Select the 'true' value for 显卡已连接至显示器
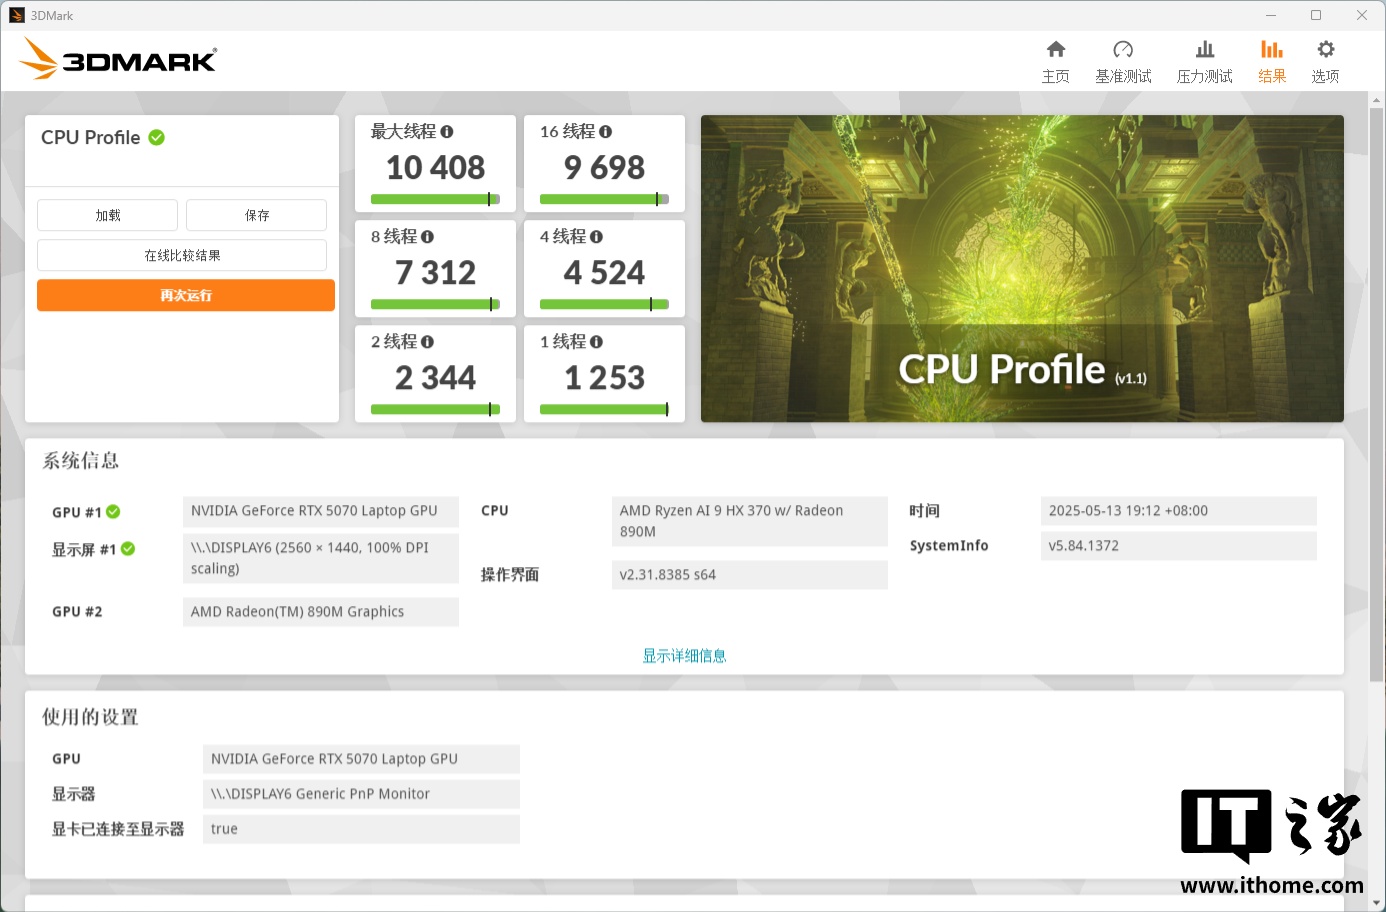1386x912 pixels. click(361, 829)
